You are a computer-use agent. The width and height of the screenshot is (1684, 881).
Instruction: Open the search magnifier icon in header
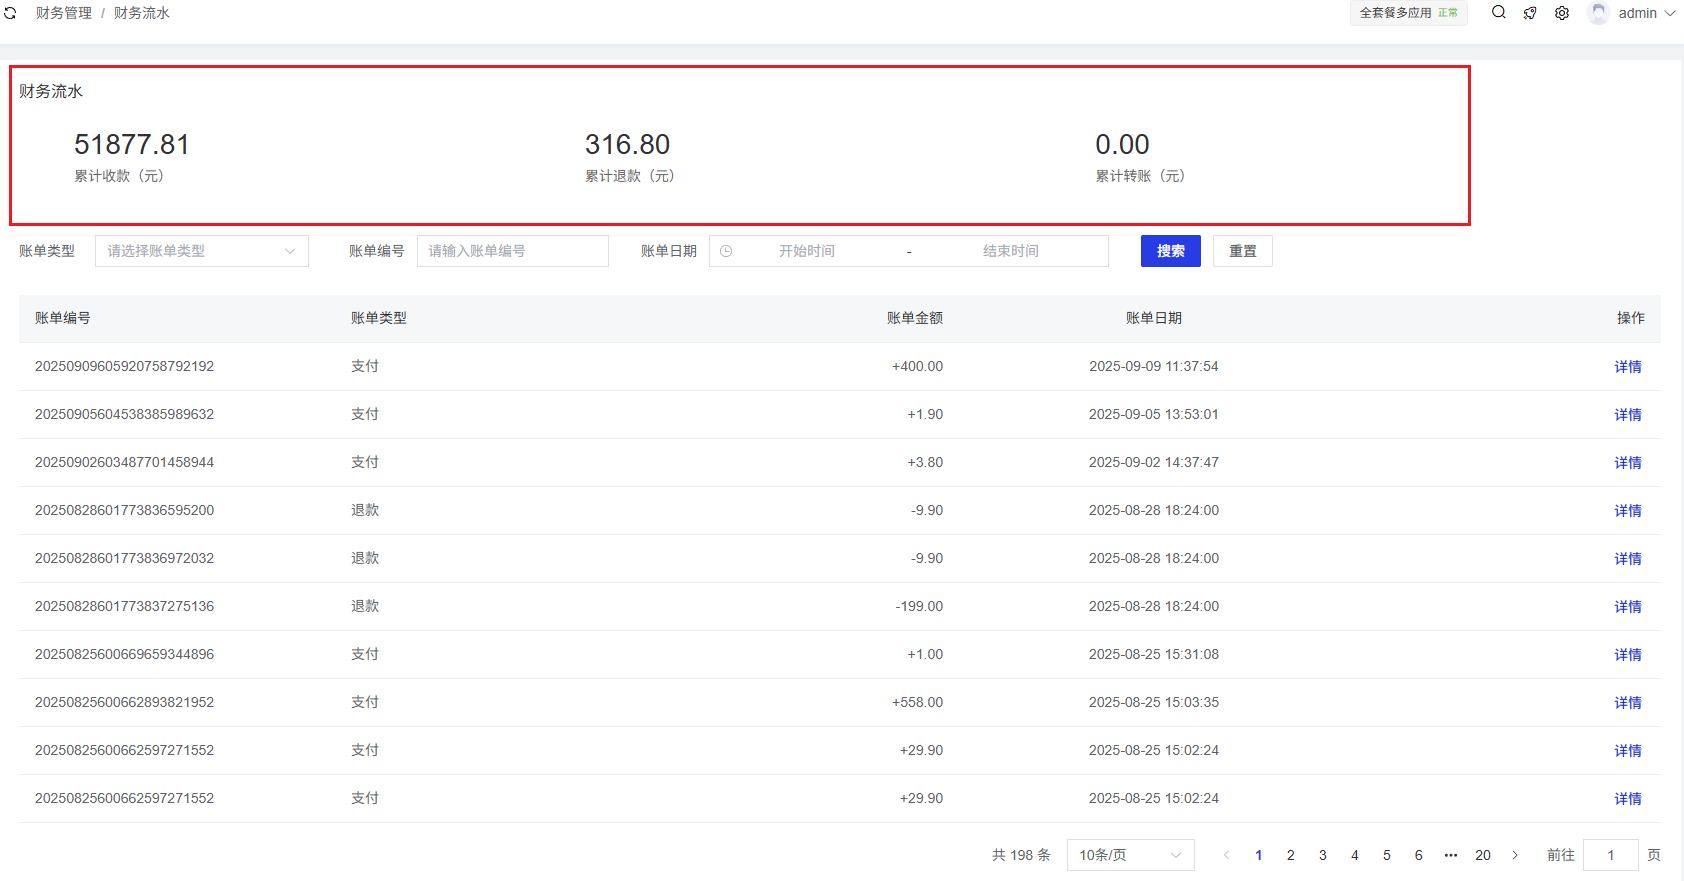pyautogui.click(x=1498, y=13)
